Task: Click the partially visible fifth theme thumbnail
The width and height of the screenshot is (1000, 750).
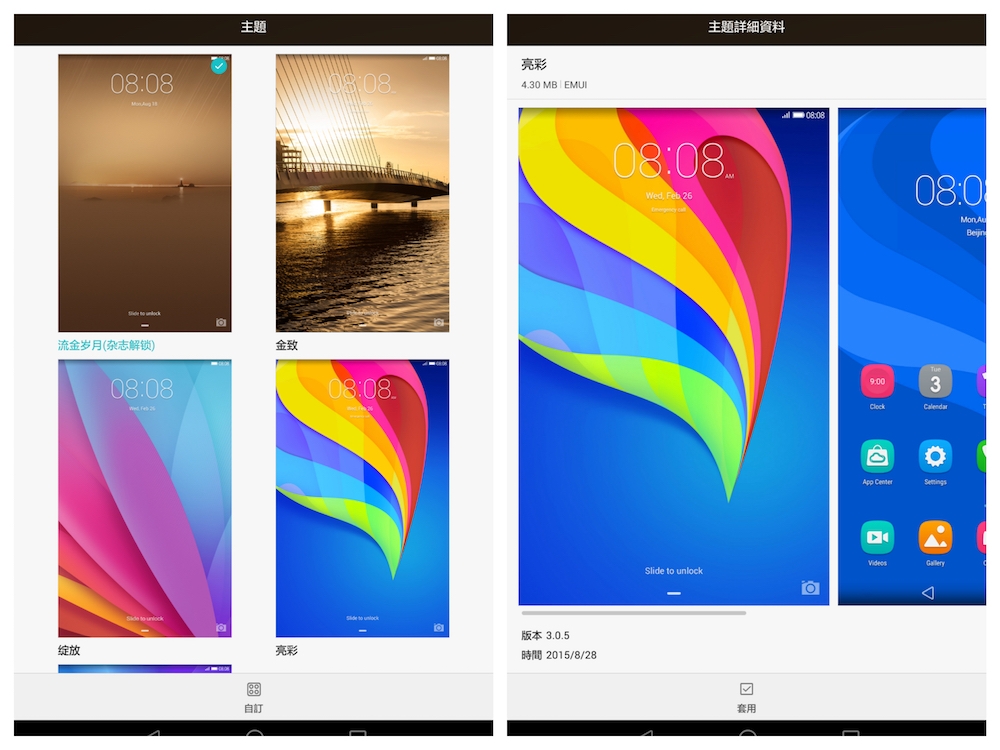Action: click(145, 668)
